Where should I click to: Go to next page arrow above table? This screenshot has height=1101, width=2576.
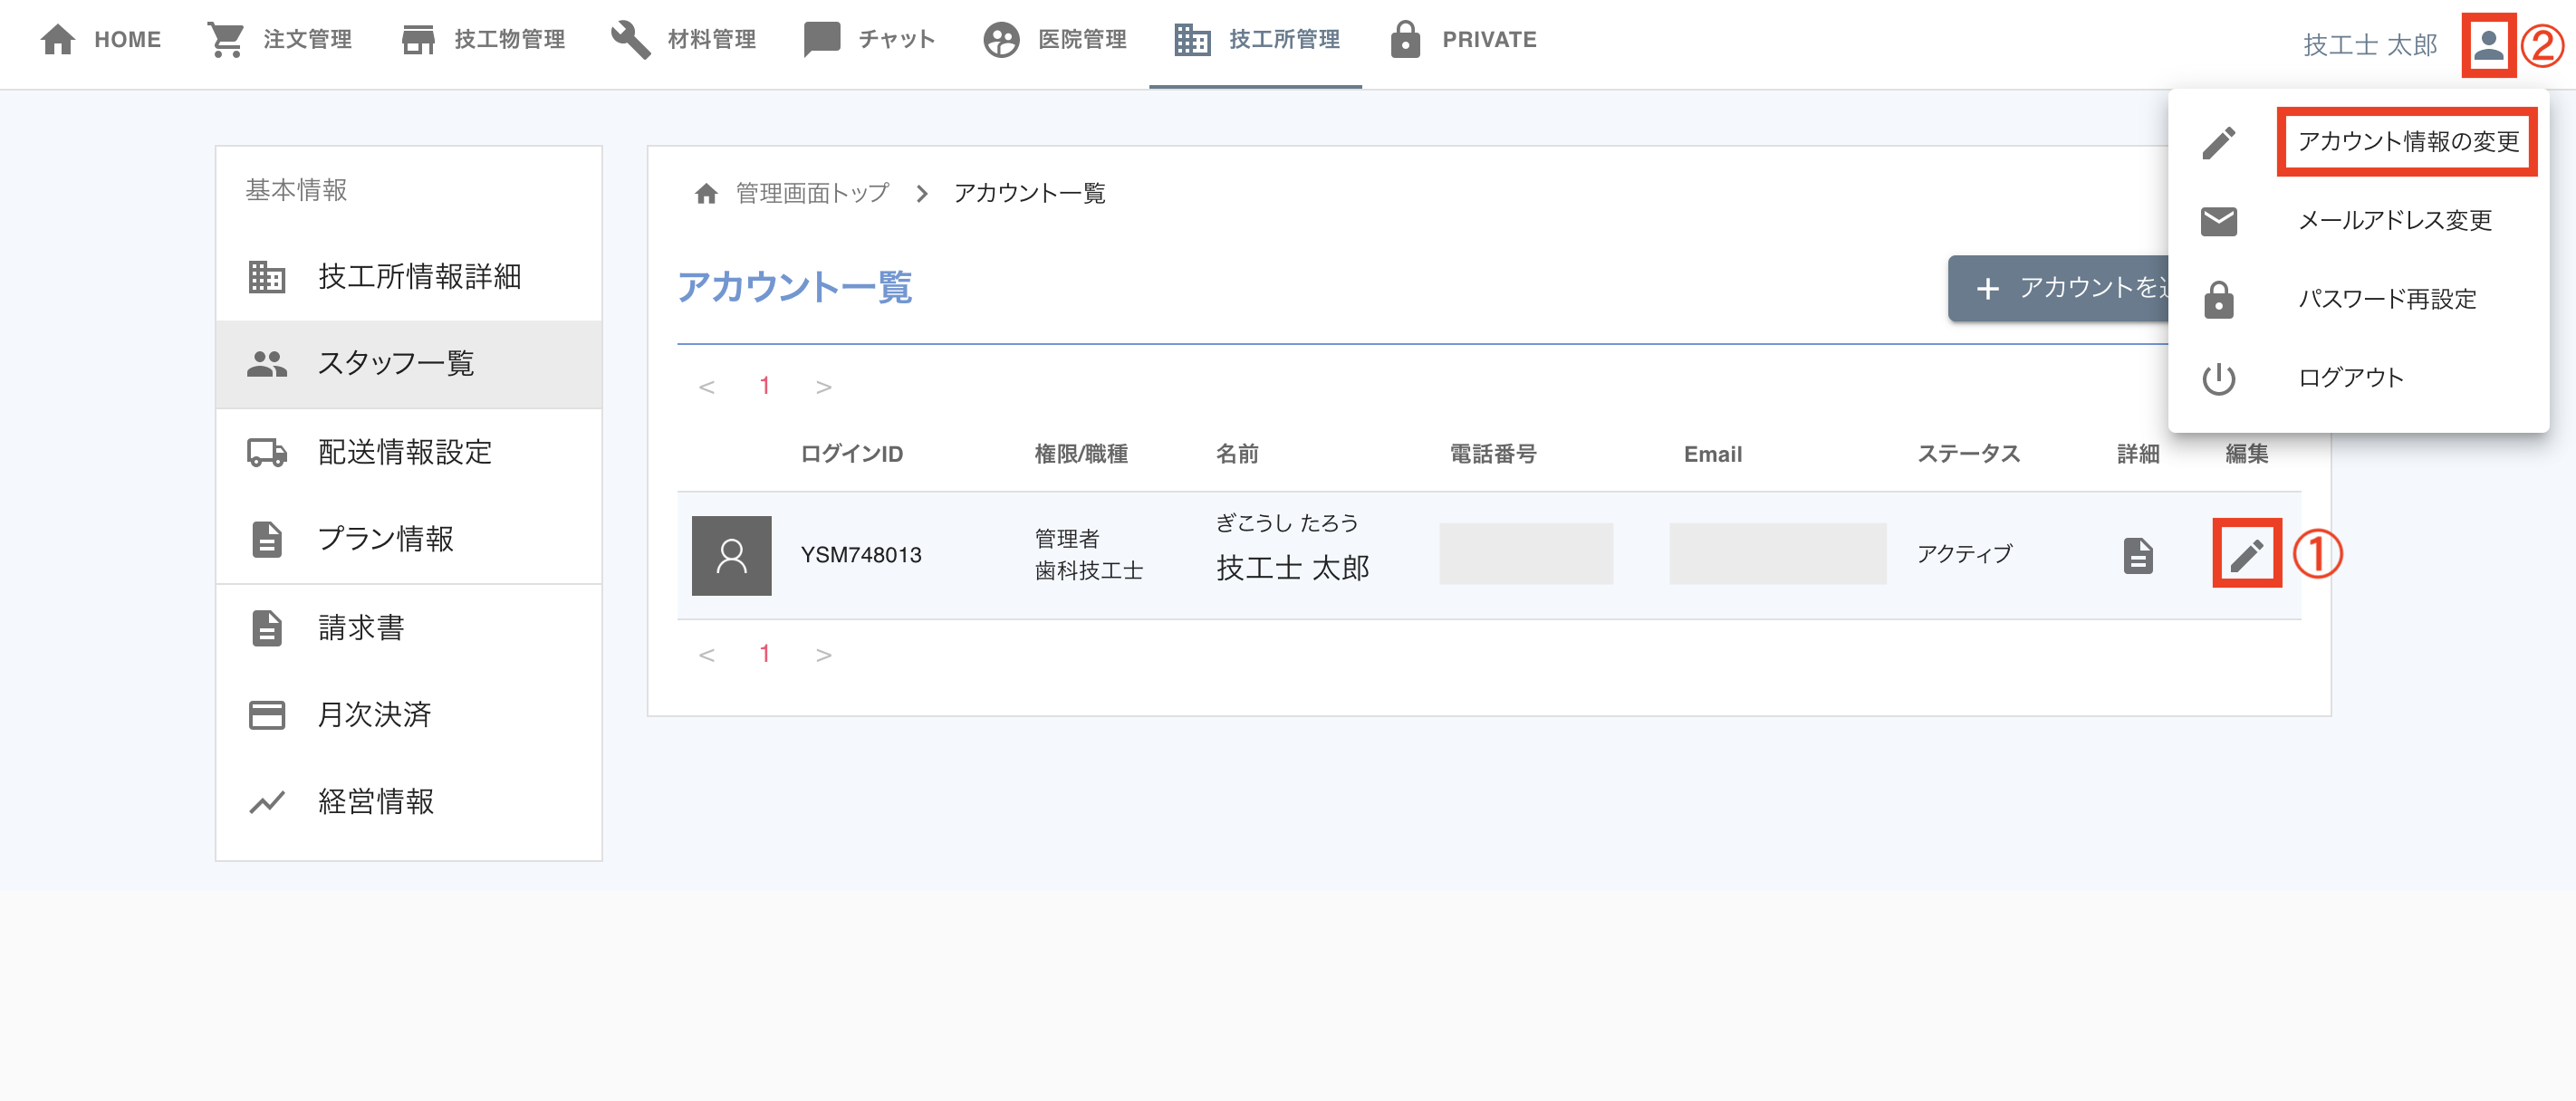pos(823,387)
